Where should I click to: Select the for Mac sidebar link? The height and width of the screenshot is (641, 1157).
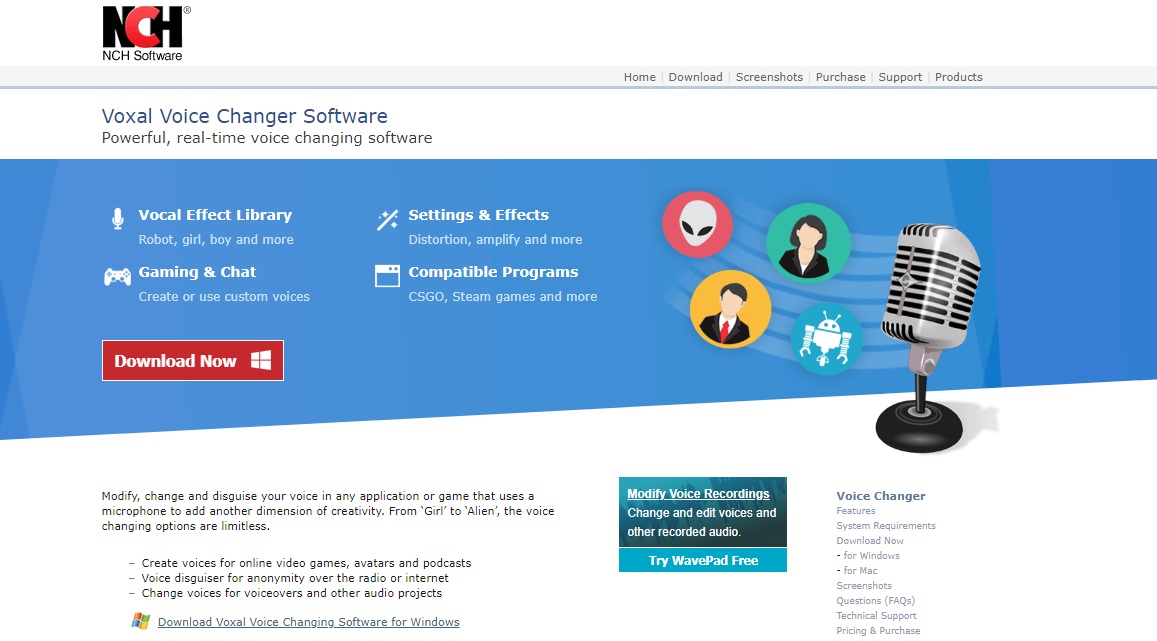pos(860,570)
